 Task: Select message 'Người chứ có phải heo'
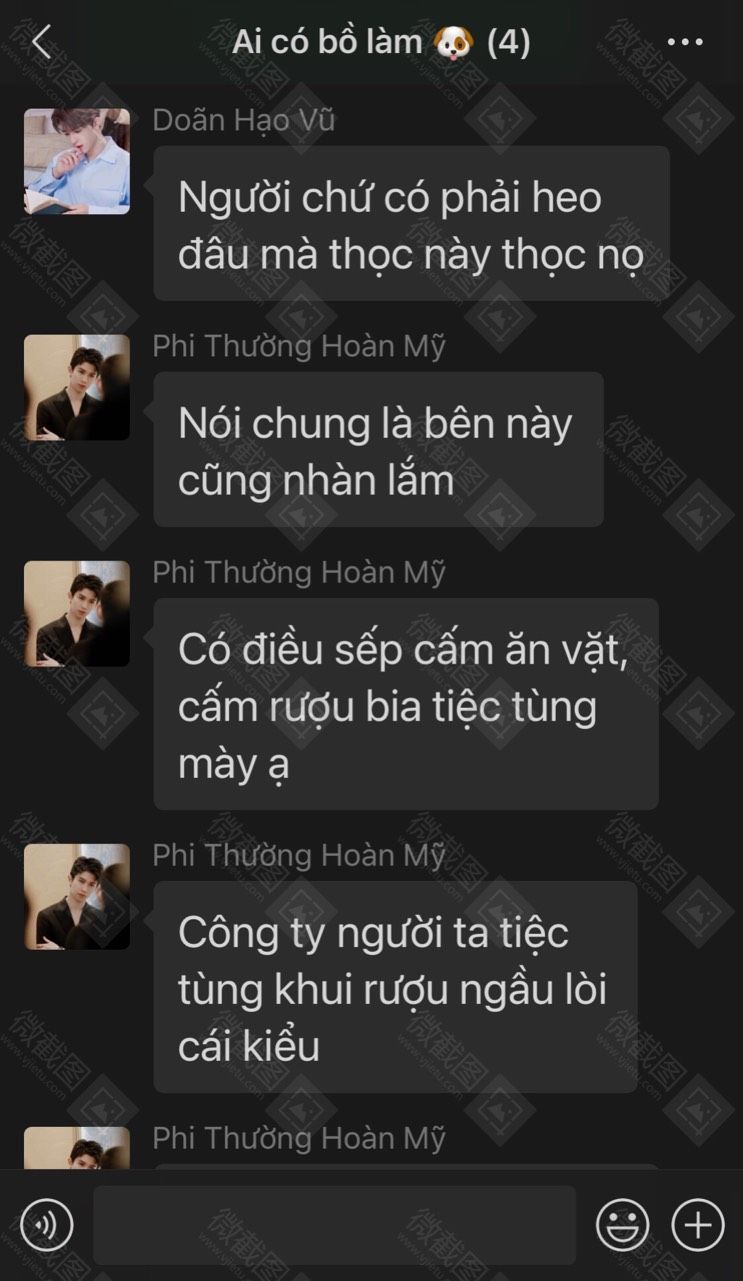(411, 224)
